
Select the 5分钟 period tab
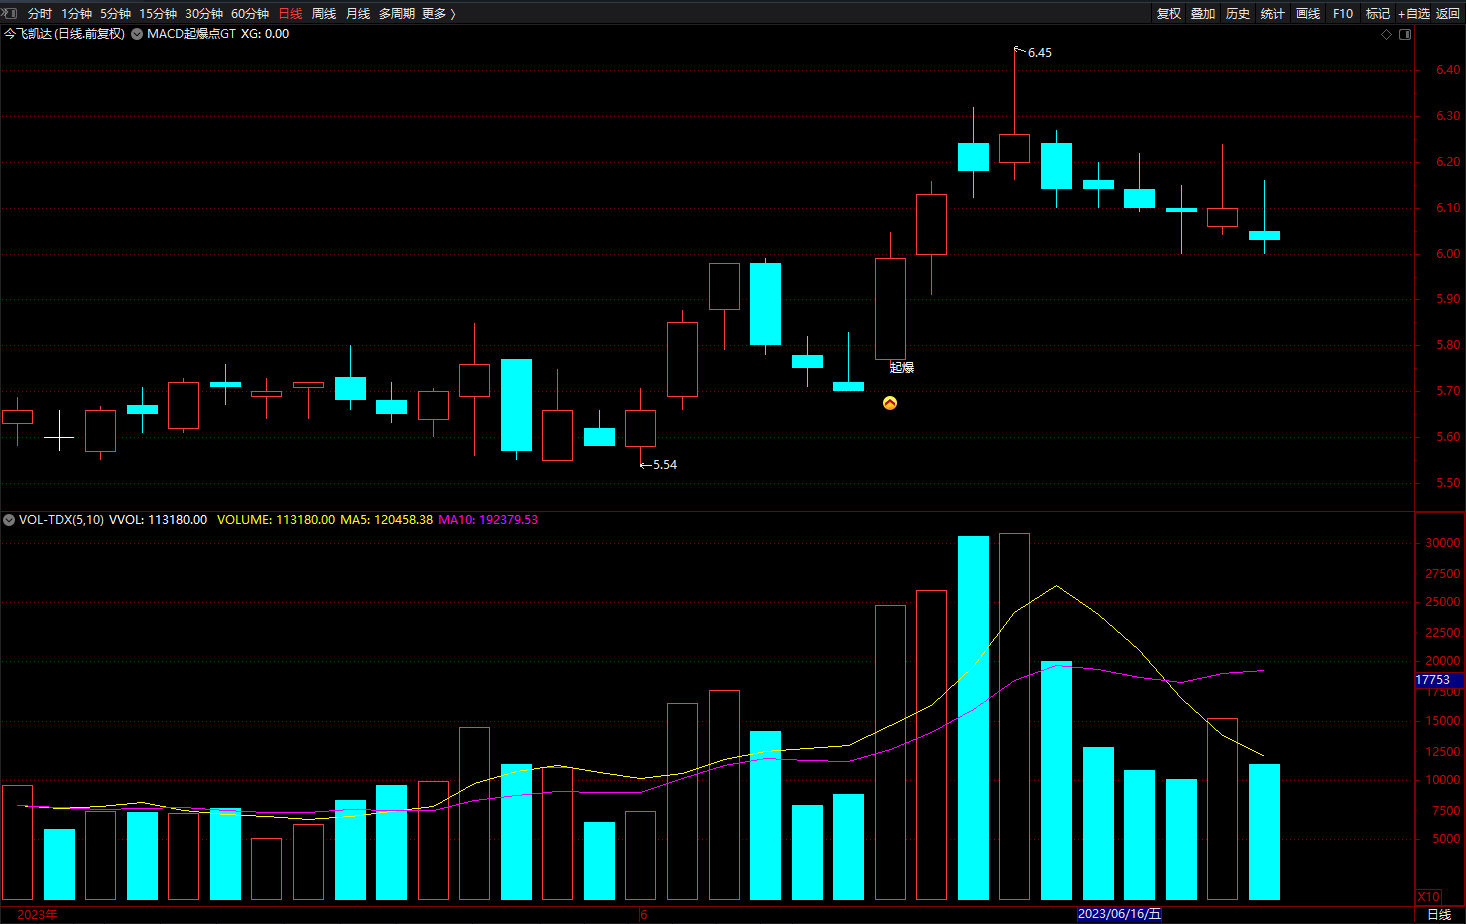[115, 14]
